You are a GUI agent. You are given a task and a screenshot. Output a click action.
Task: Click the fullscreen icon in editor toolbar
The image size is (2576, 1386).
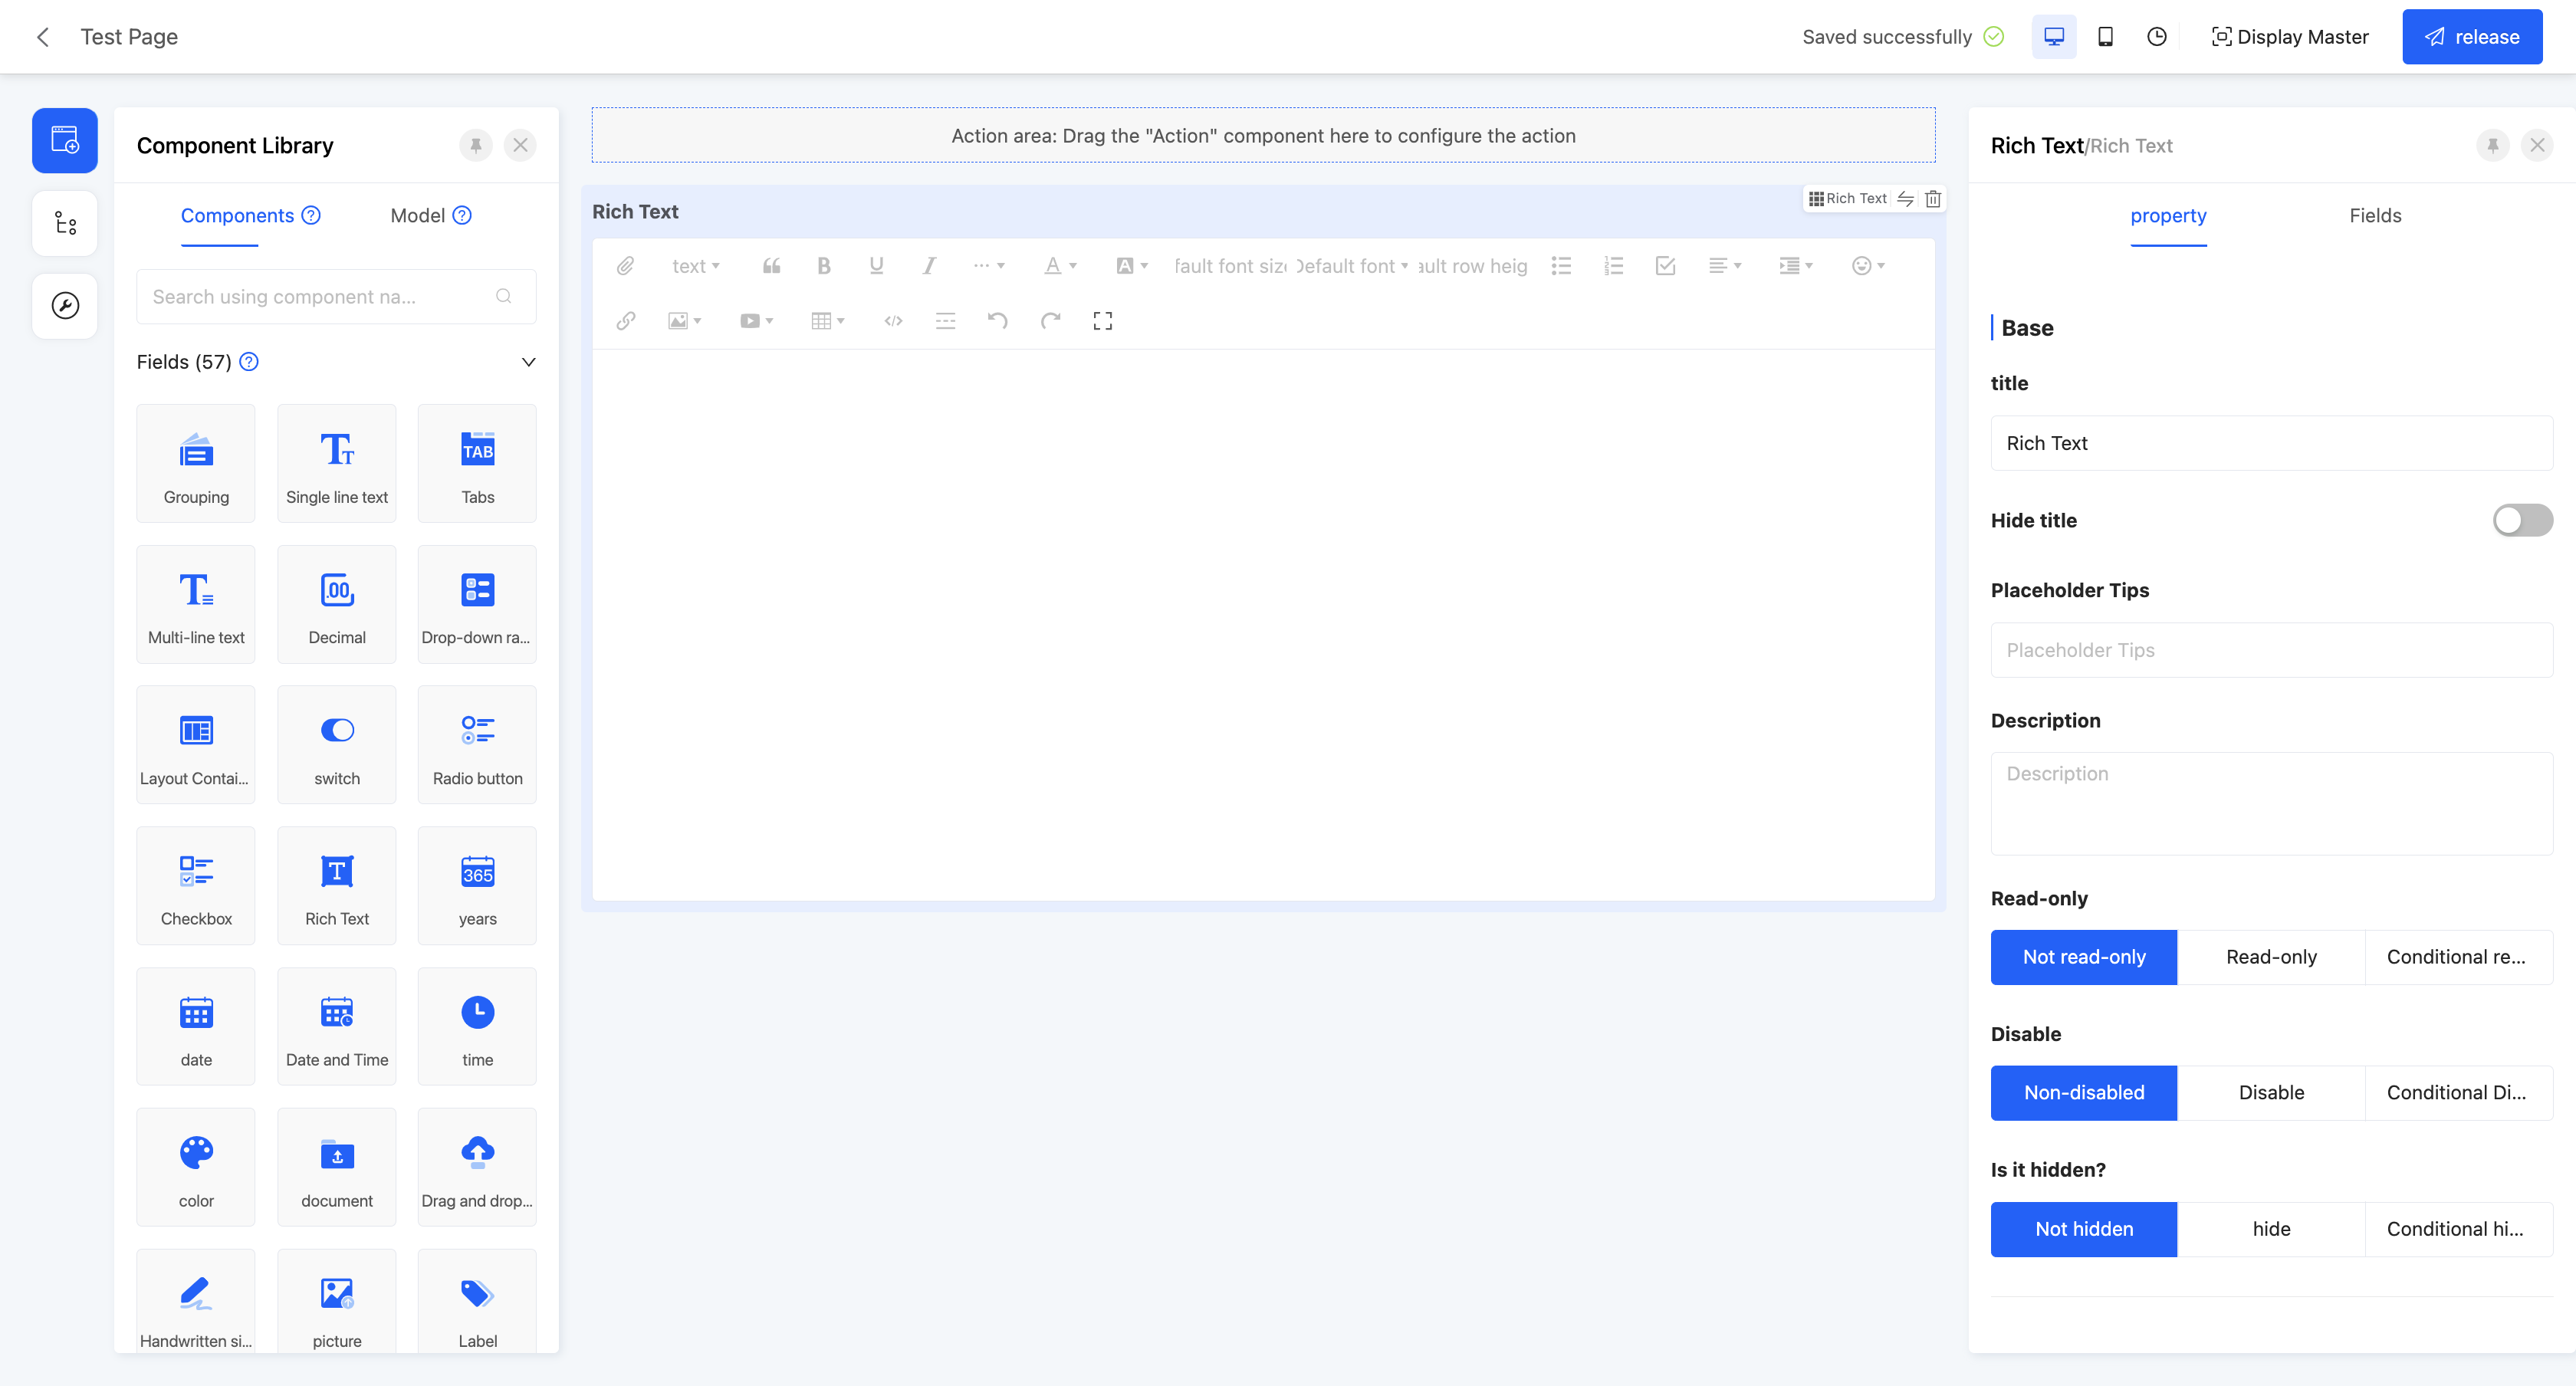point(1102,321)
